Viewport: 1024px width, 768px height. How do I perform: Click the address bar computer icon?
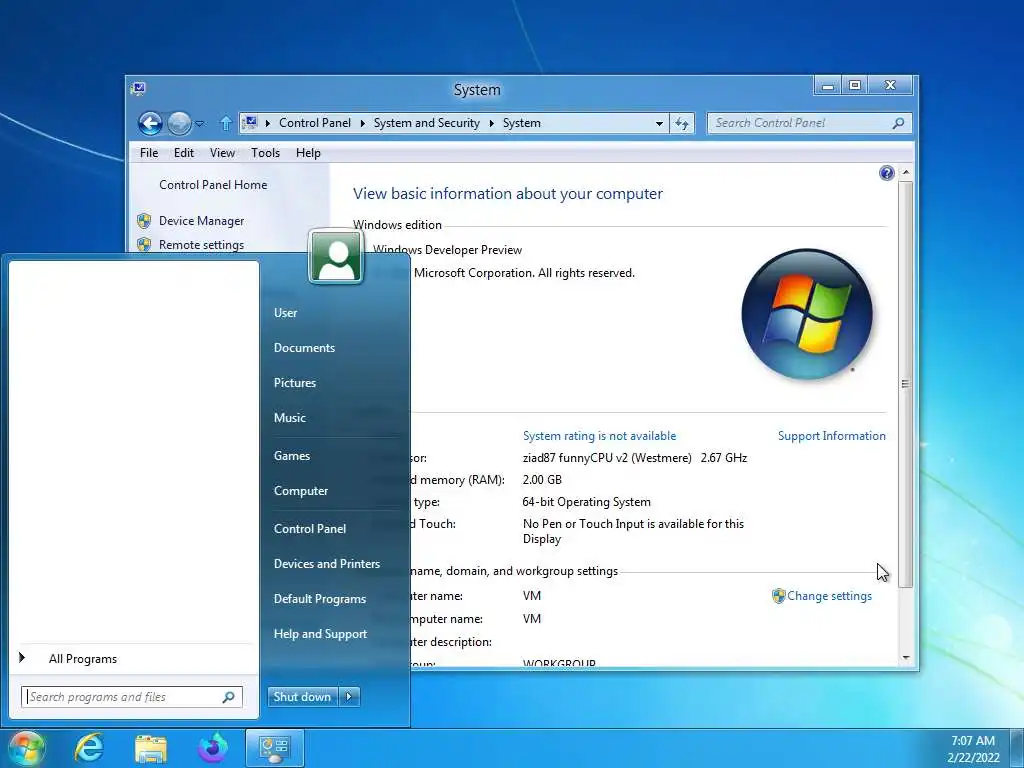[x=249, y=122]
